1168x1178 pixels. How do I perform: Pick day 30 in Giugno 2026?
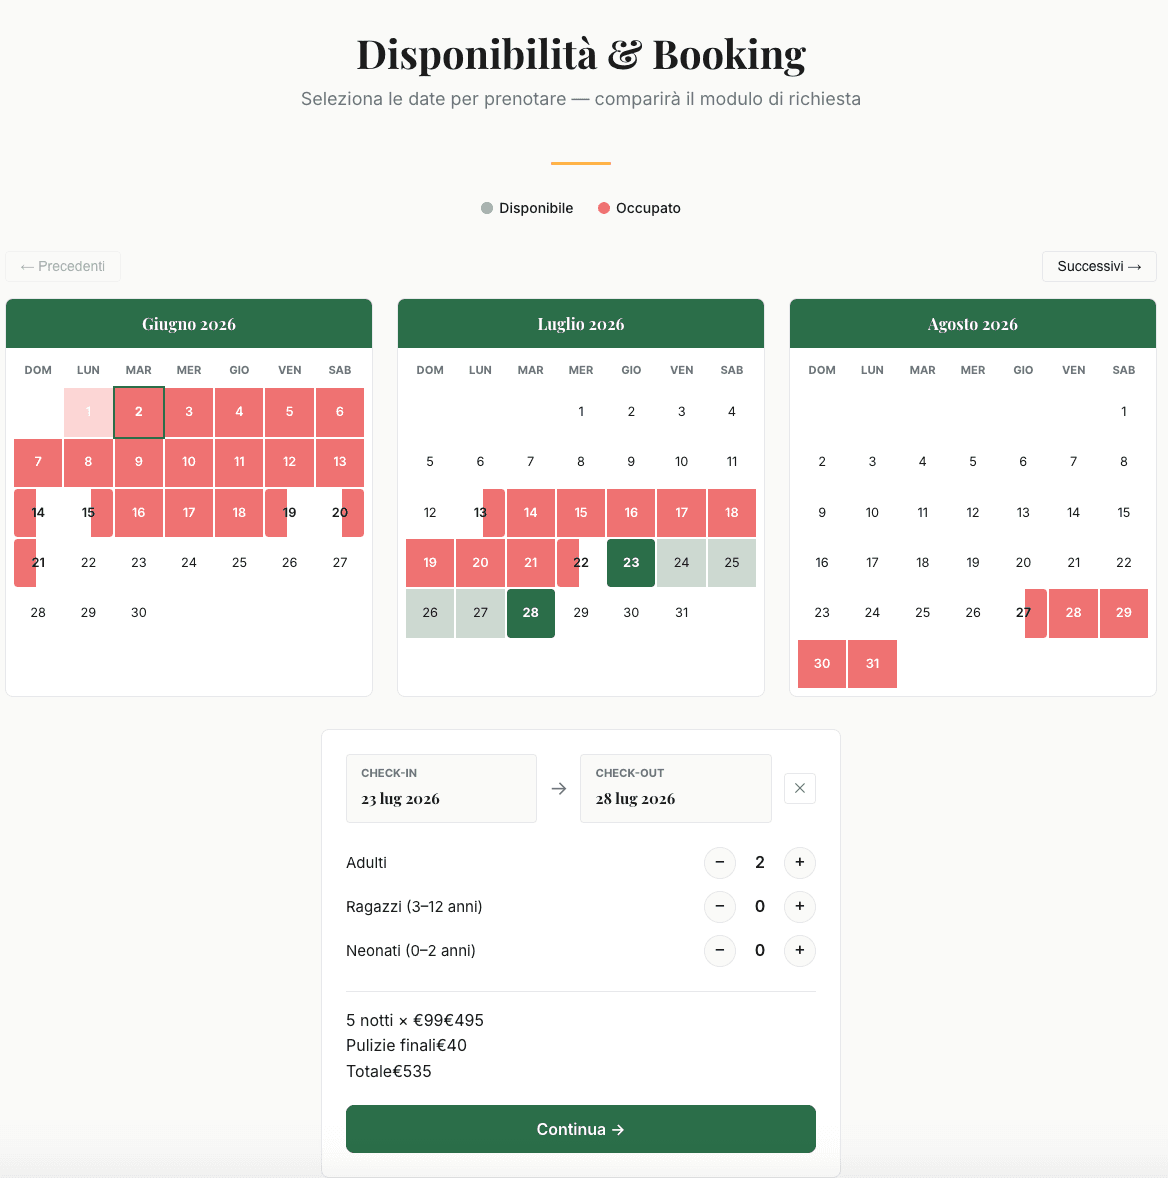[x=139, y=613]
